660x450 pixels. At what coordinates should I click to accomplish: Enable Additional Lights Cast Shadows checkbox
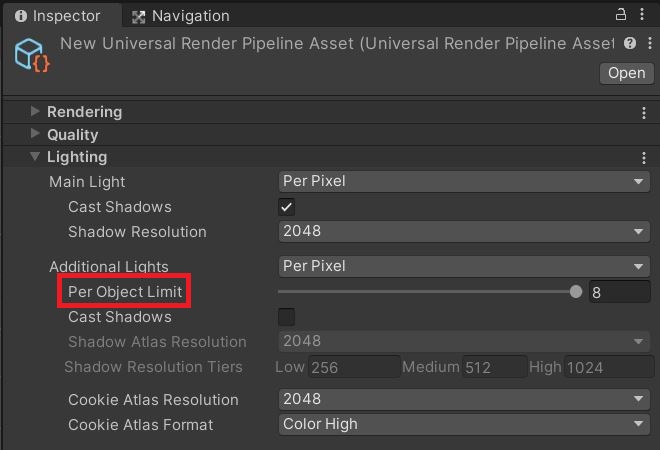pyautogui.click(x=286, y=317)
